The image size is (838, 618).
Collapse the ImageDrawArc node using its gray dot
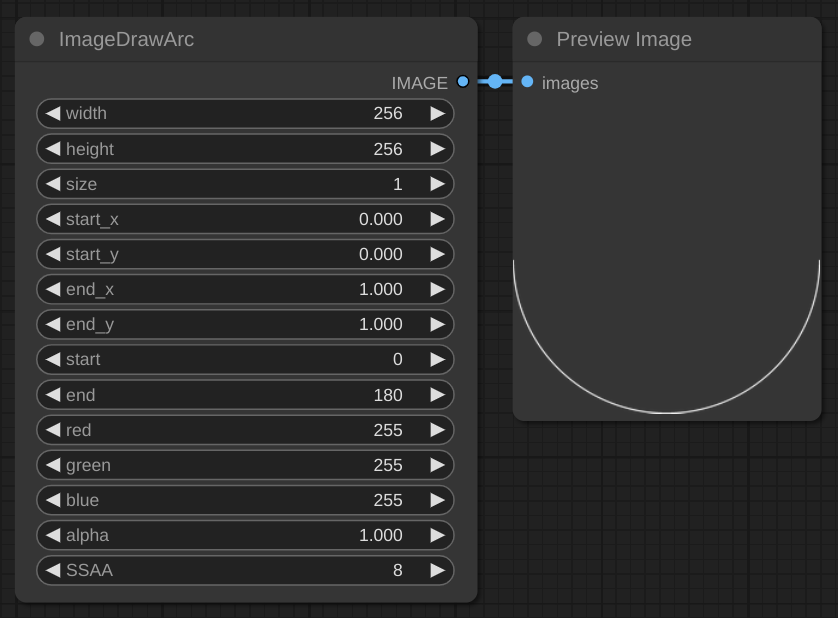pyautogui.click(x=37, y=40)
